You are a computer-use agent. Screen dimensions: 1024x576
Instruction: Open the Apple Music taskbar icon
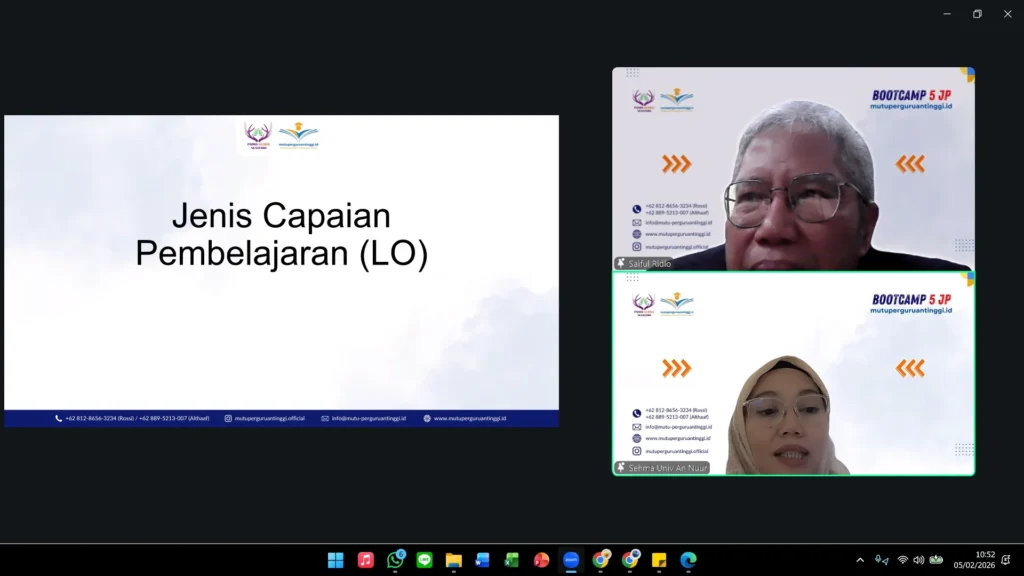click(x=366, y=560)
